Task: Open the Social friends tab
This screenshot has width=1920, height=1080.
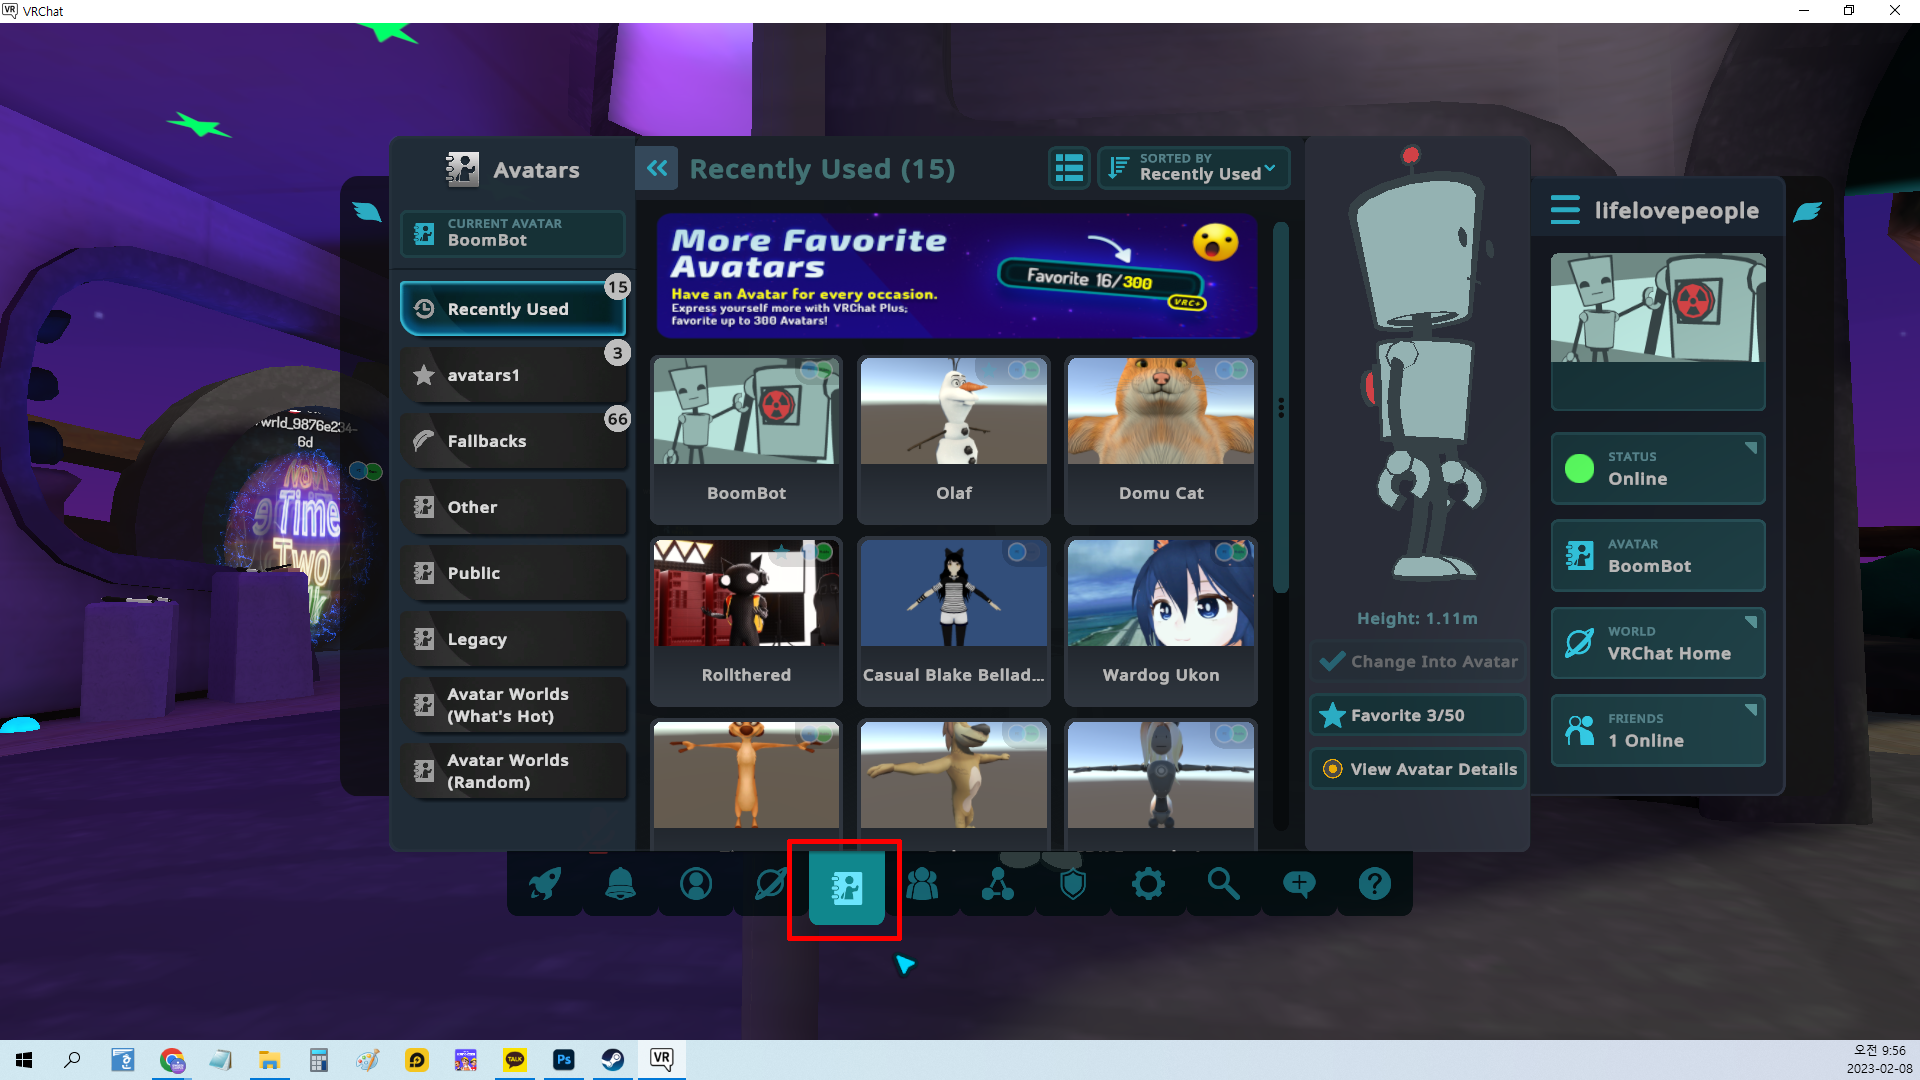Action: click(x=922, y=884)
